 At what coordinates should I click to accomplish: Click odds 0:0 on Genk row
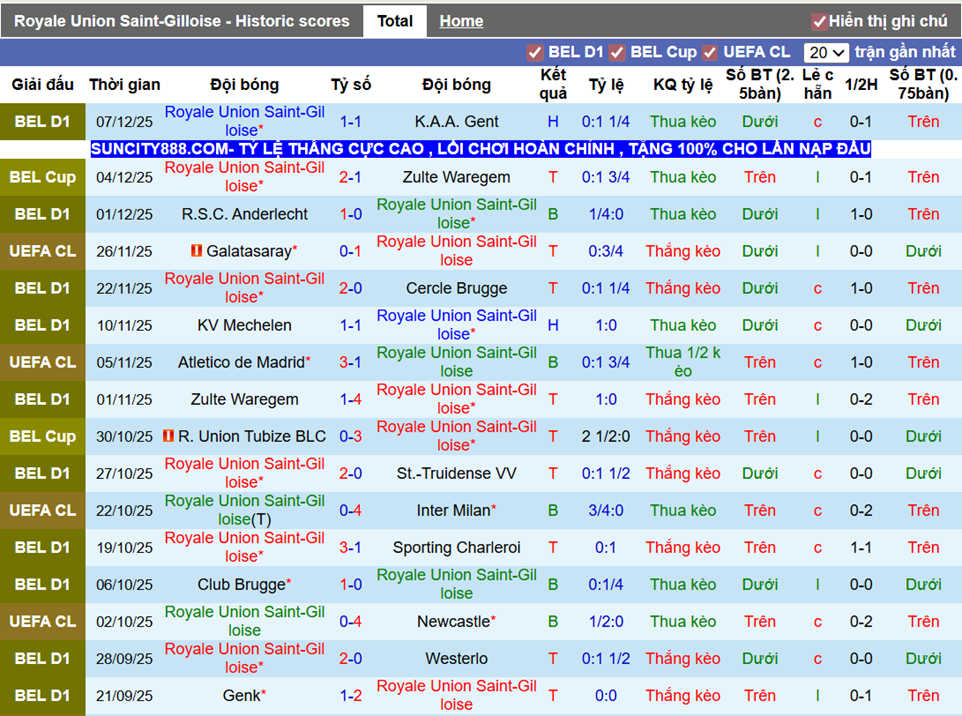(x=606, y=696)
